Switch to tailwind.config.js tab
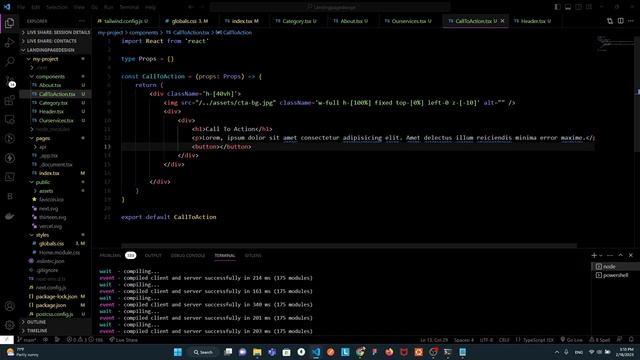This screenshot has height=360, width=640. 122,21
